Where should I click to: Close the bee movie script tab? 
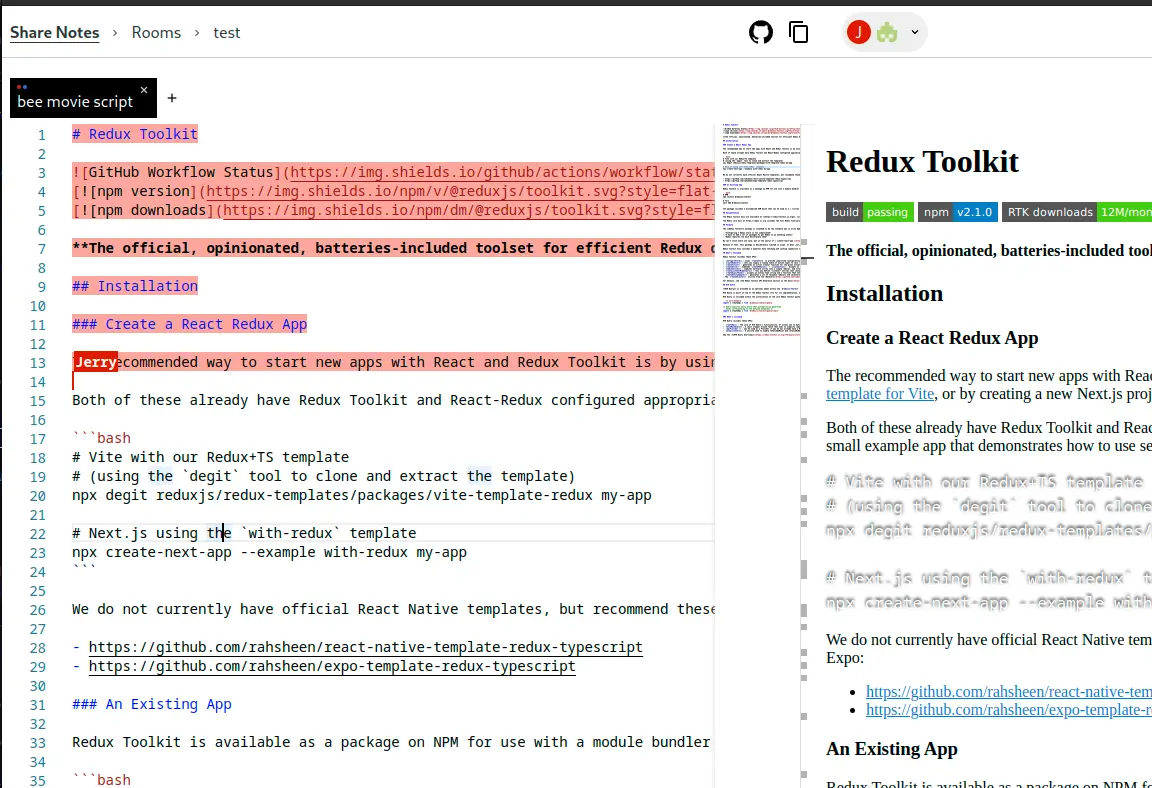coord(143,89)
